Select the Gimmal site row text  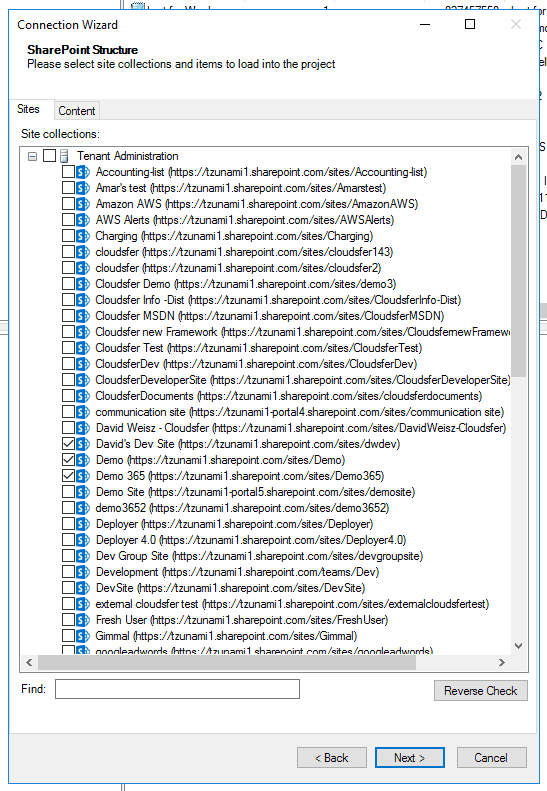click(226, 636)
